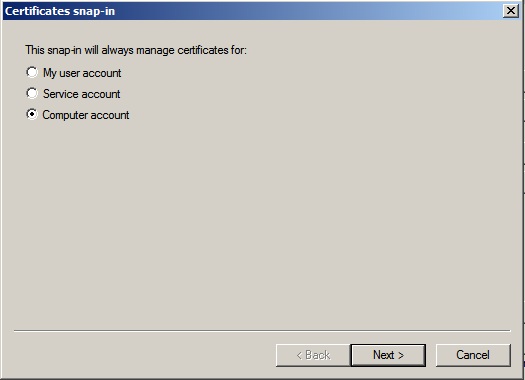The image size is (525, 380).
Task: Close the Certificates snap-in dialog with X
Action: click(511, 11)
